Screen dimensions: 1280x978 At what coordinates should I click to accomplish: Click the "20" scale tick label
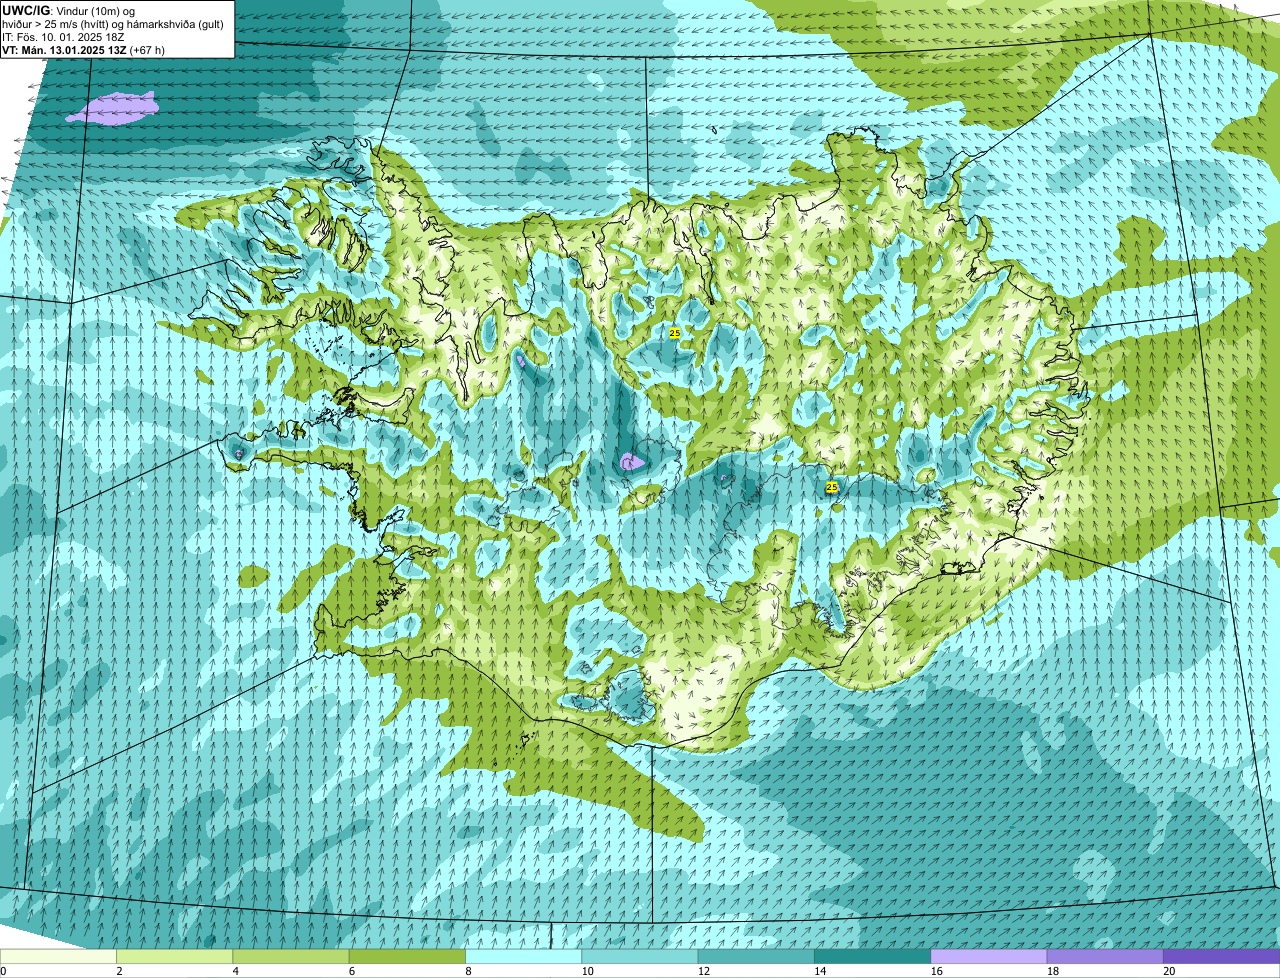(1169, 971)
